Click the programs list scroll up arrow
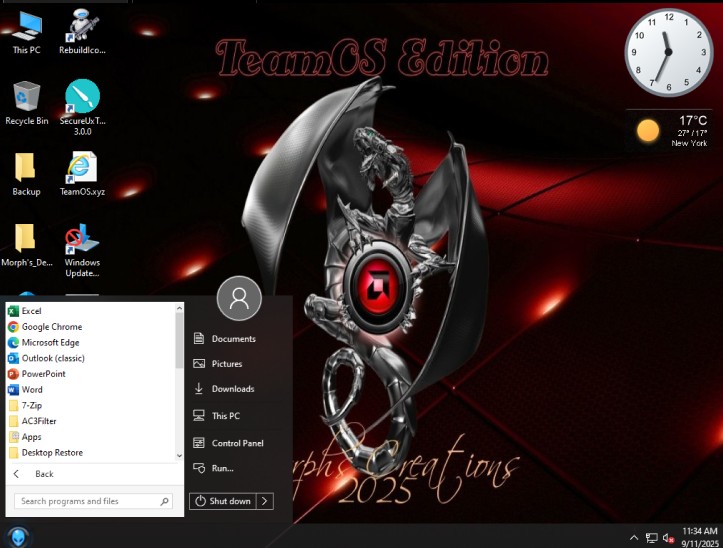Image resolution: width=723 pixels, height=548 pixels. point(179,308)
